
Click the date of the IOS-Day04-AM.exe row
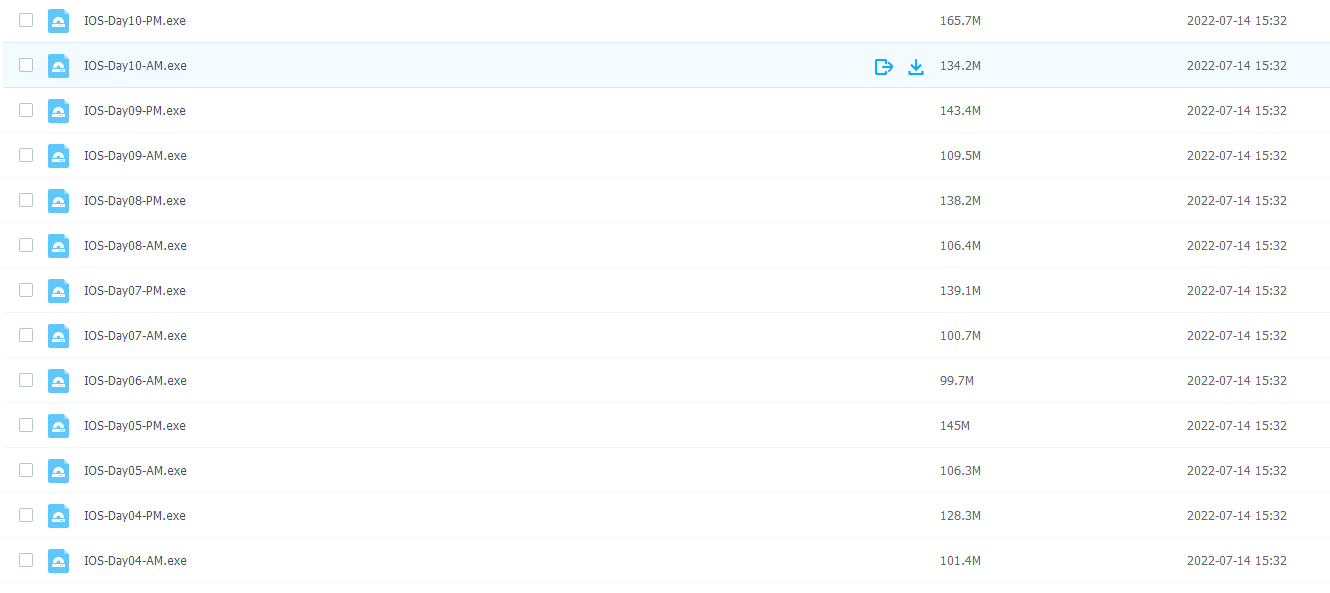point(1236,560)
